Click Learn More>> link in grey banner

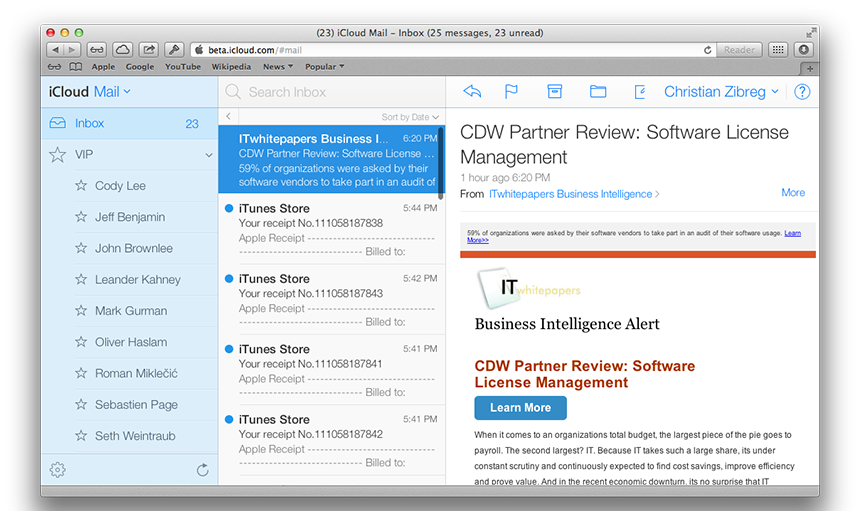(x=793, y=233)
